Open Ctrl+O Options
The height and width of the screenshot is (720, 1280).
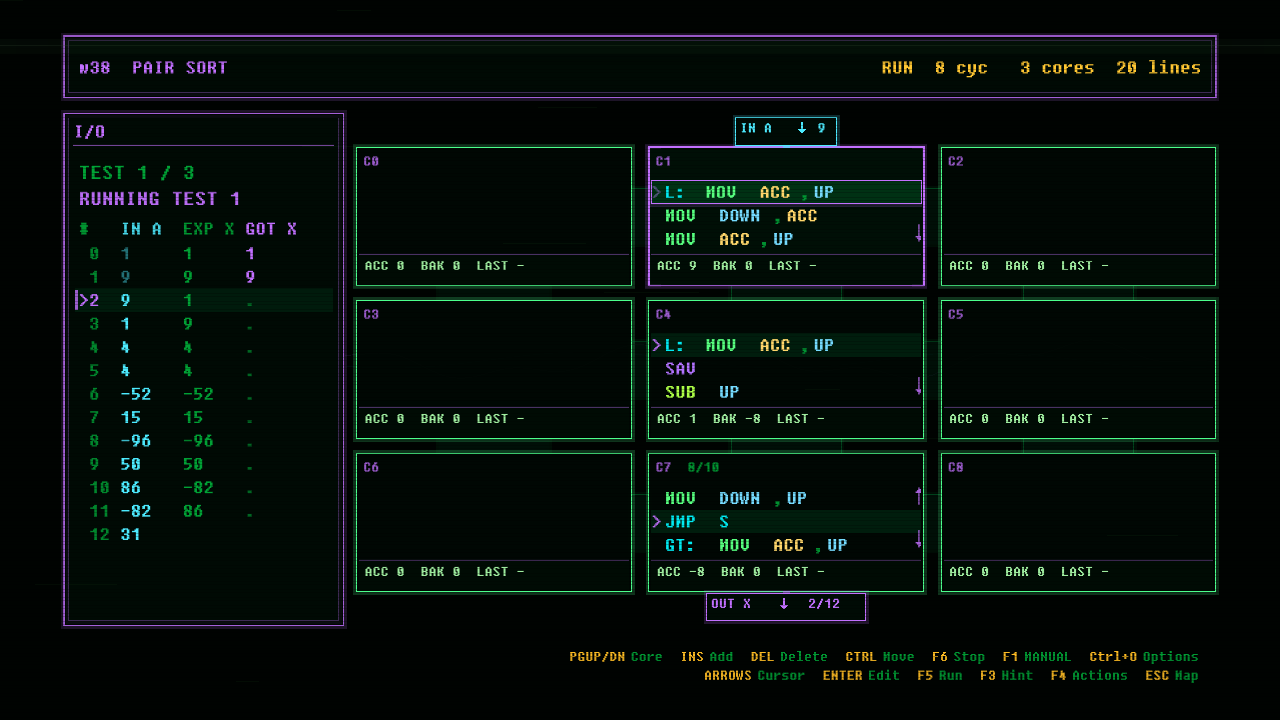1144,657
